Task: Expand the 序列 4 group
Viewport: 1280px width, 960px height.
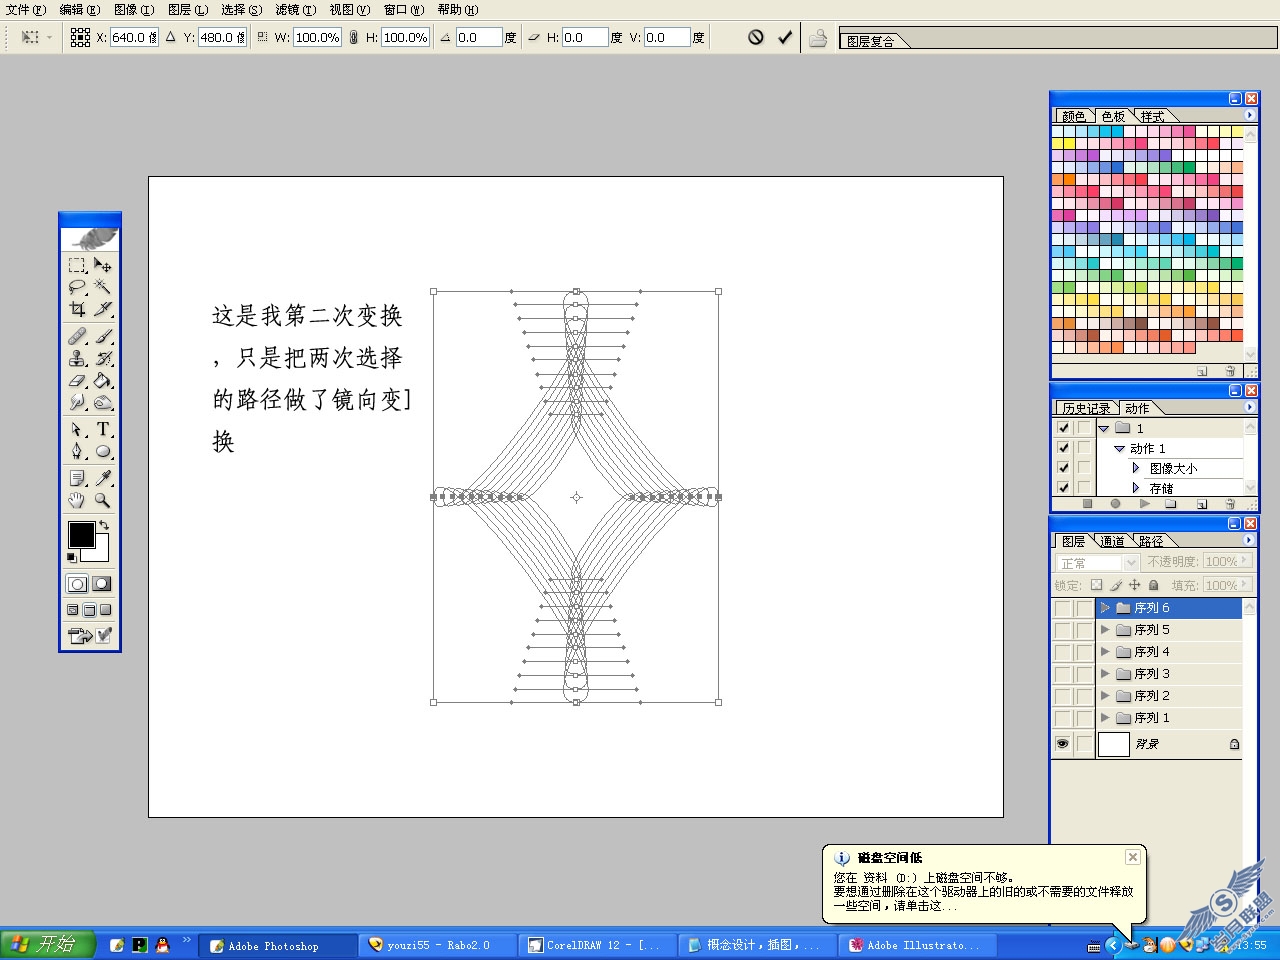Action: tap(1105, 652)
